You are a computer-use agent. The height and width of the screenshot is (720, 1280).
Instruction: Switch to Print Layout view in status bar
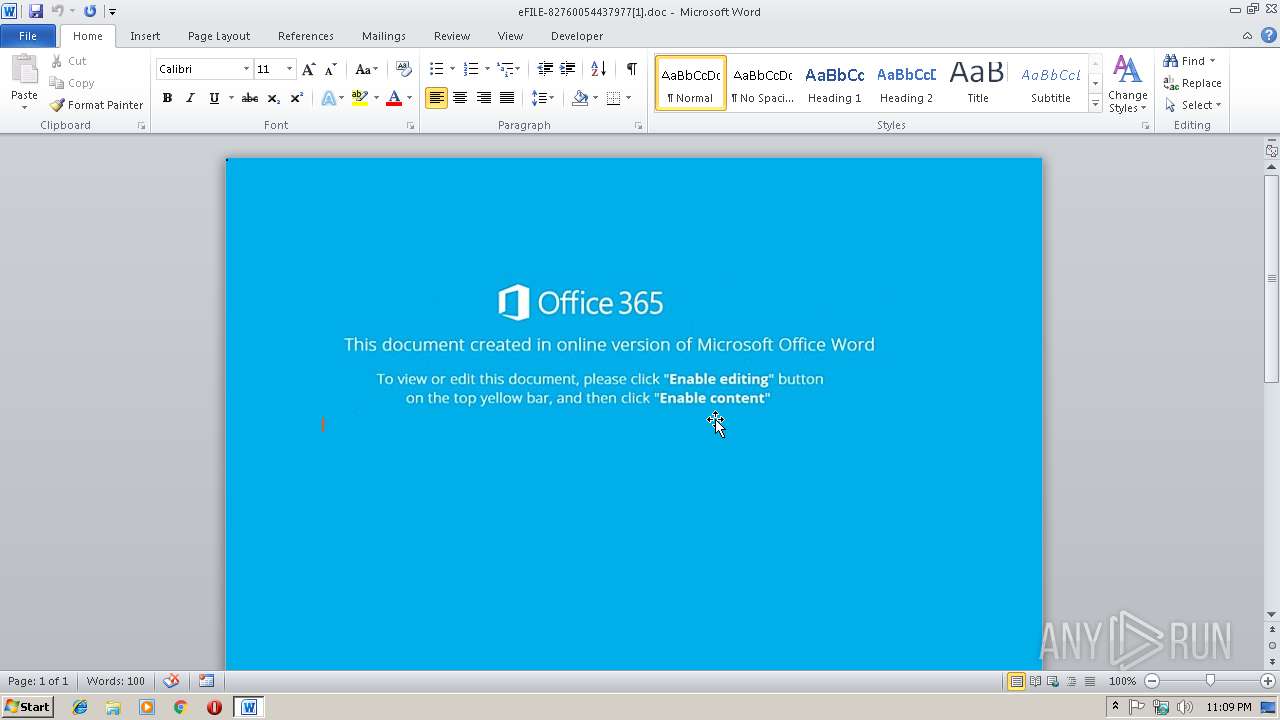click(x=1016, y=681)
